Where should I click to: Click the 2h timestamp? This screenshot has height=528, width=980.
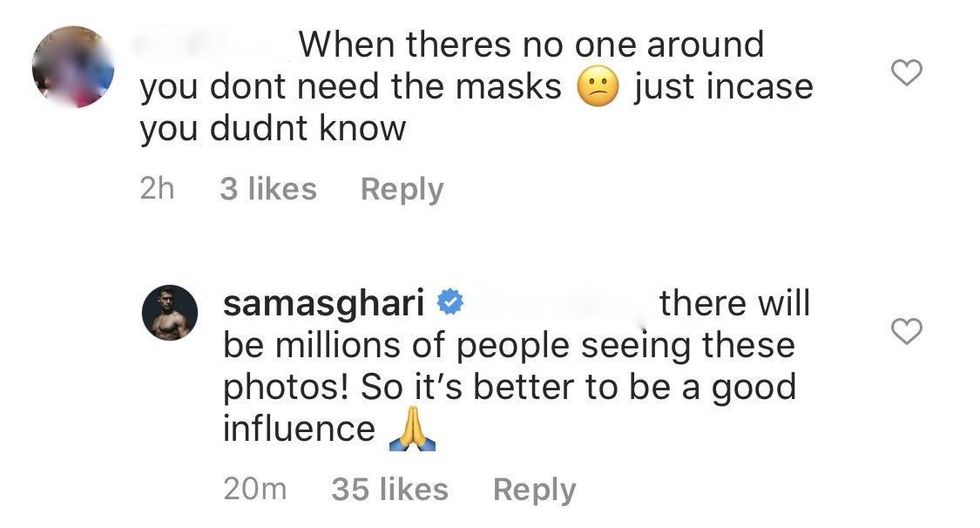point(158,189)
